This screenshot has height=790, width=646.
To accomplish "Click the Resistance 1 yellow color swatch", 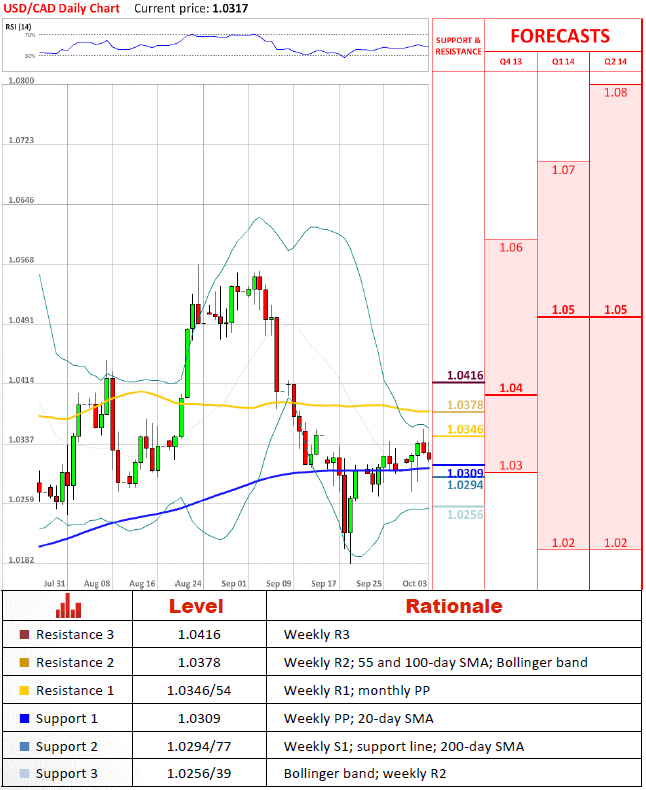I will (24, 690).
